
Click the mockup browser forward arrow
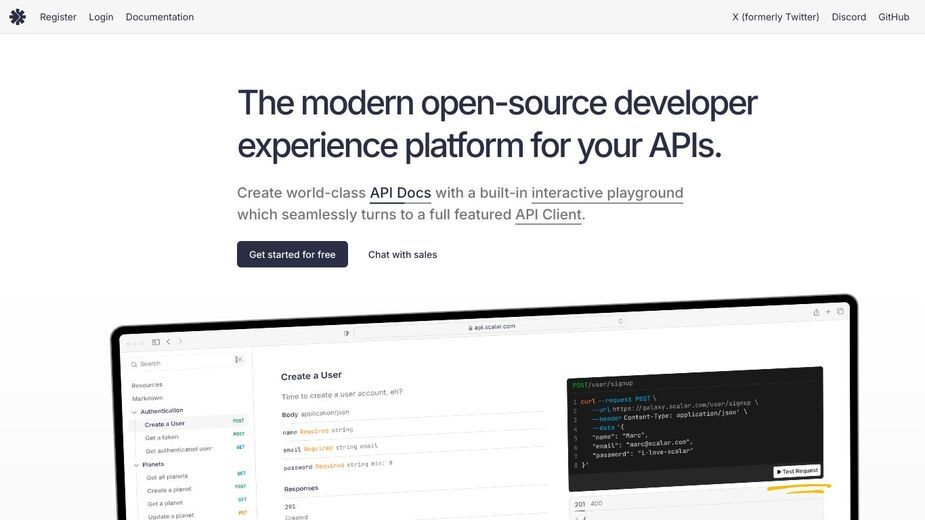tap(181, 341)
